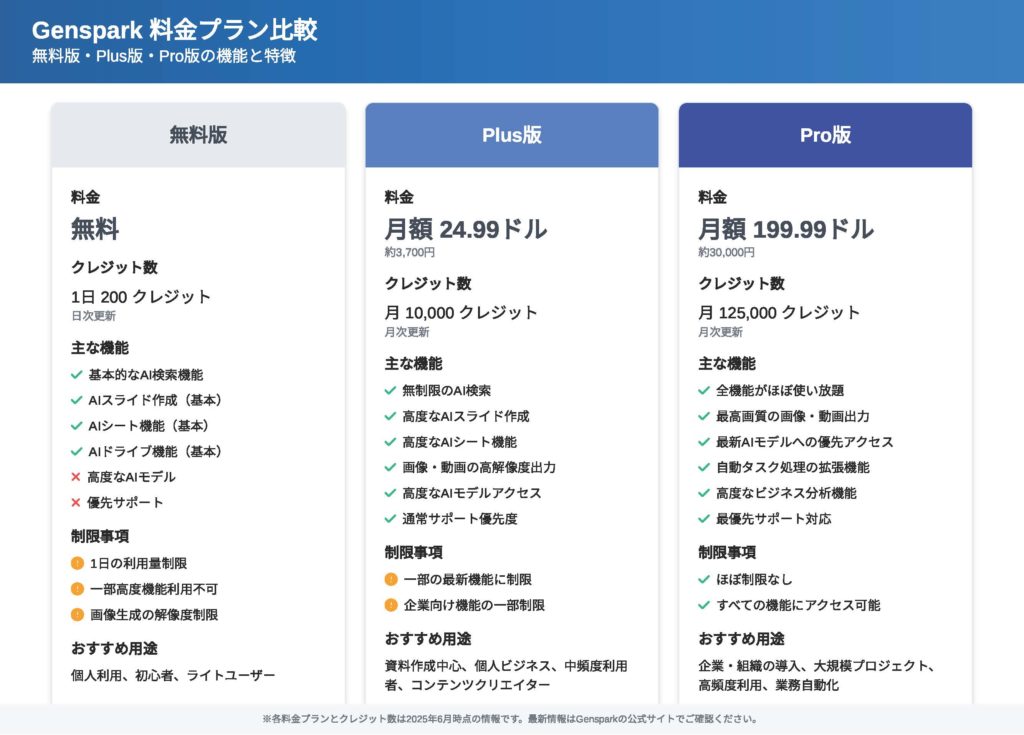
Task: Click the checkmark beside ほぼ制限なし
Action: (704, 579)
